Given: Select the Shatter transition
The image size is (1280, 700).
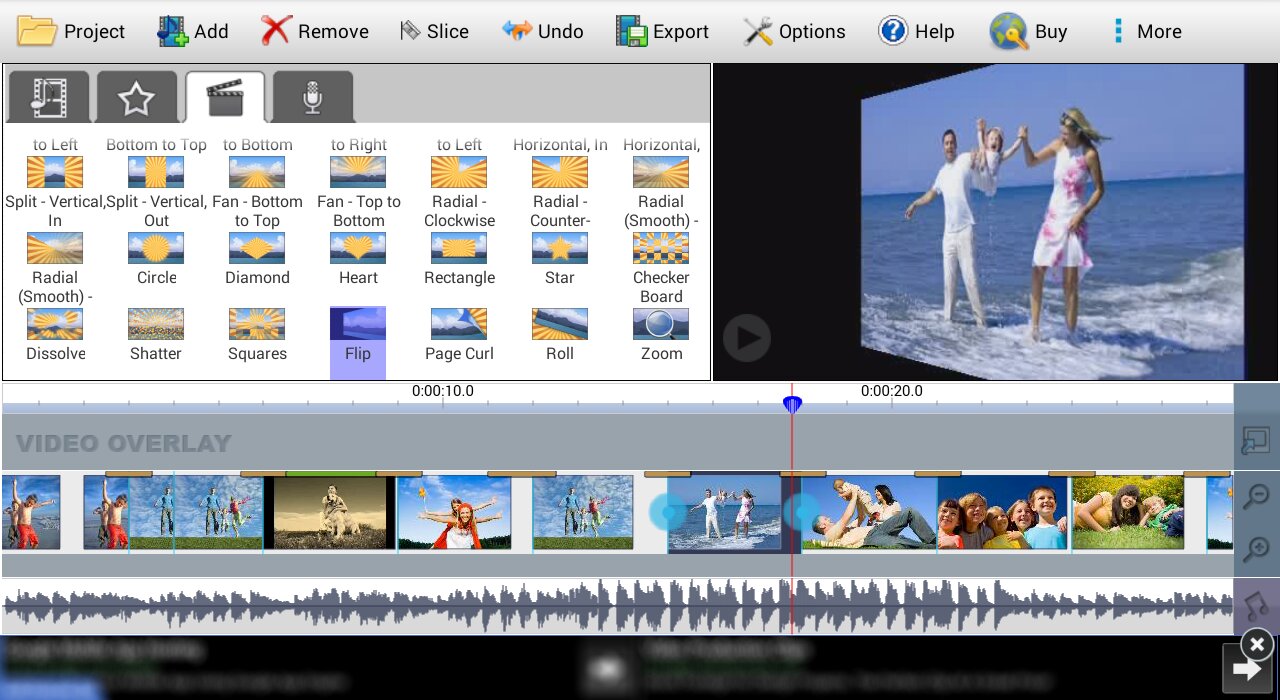Looking at the screenshot, I should pos(156,325).
